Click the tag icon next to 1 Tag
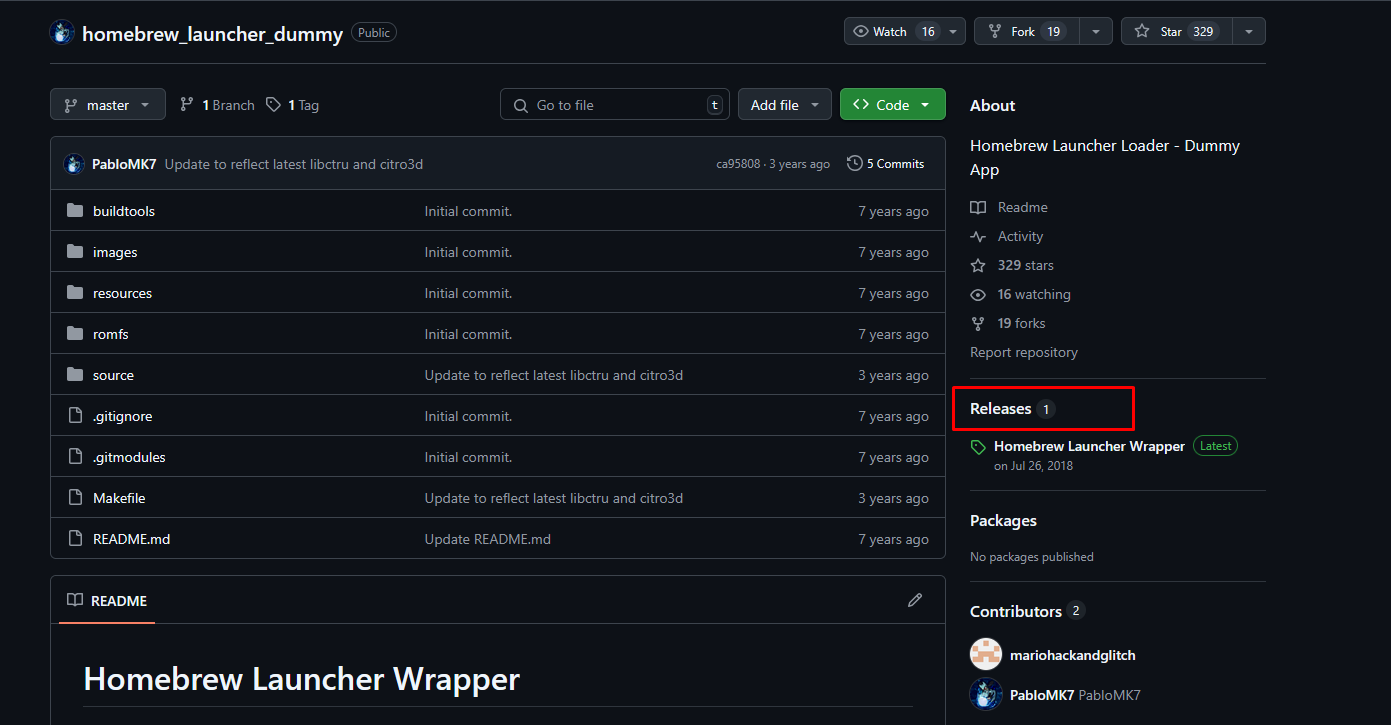Image resolution: width=1391 pixels, height=725 pixels. (x=274, y=105)
